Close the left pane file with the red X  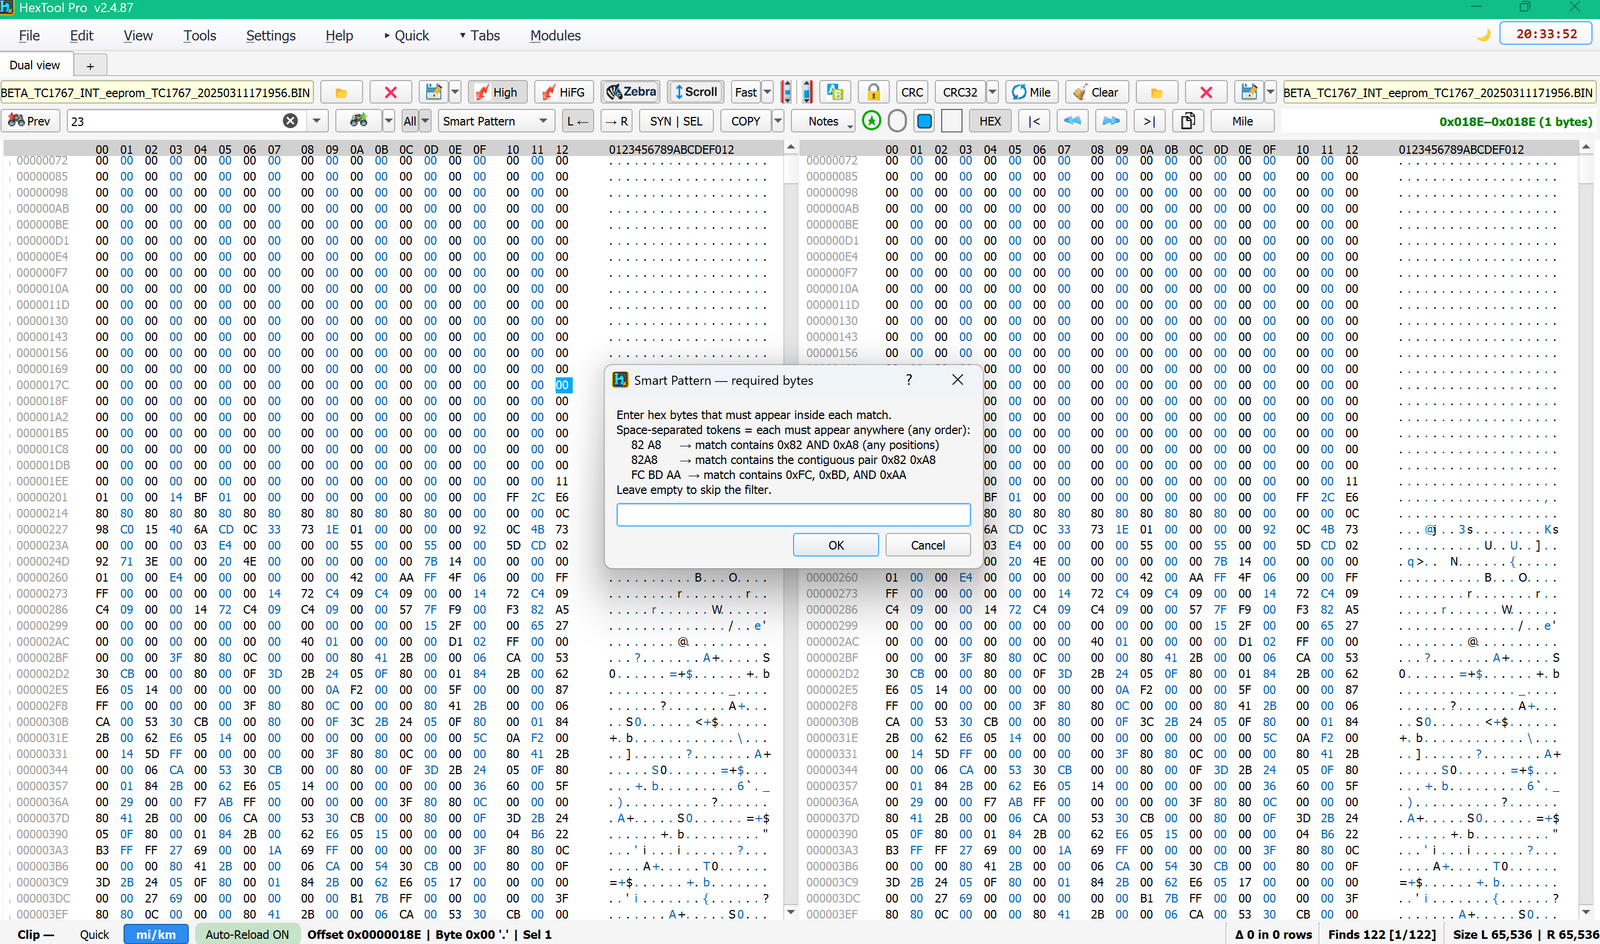[391, 92]
